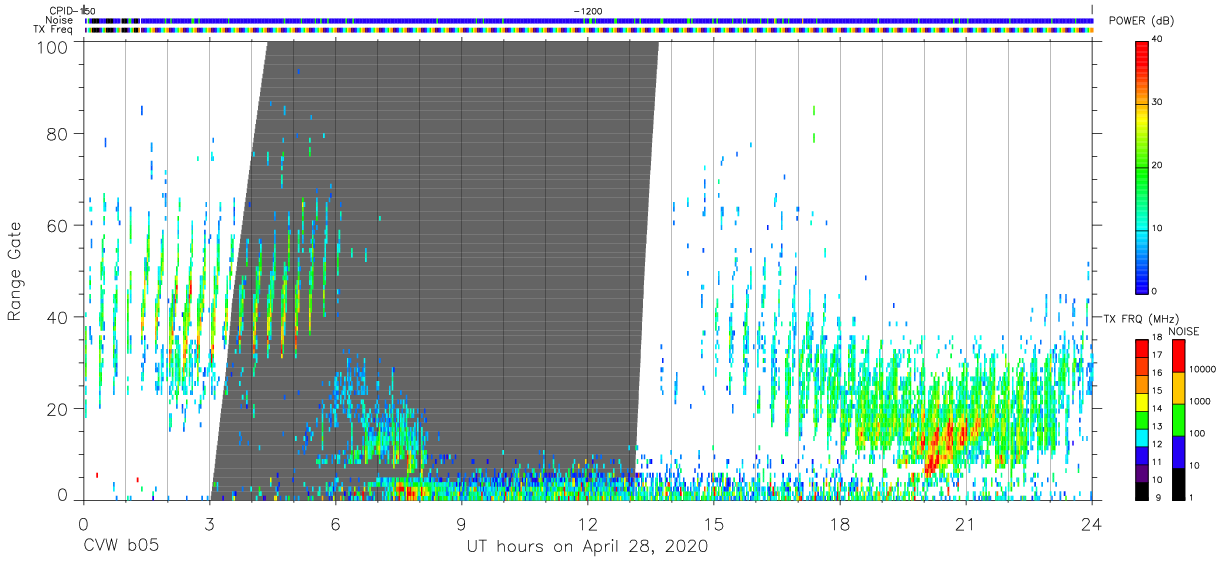Click the red top segment of TX FRQ color bar
Viewport: 1228px width, 567px height.
pyautogui.click(x=1141, y=349)
